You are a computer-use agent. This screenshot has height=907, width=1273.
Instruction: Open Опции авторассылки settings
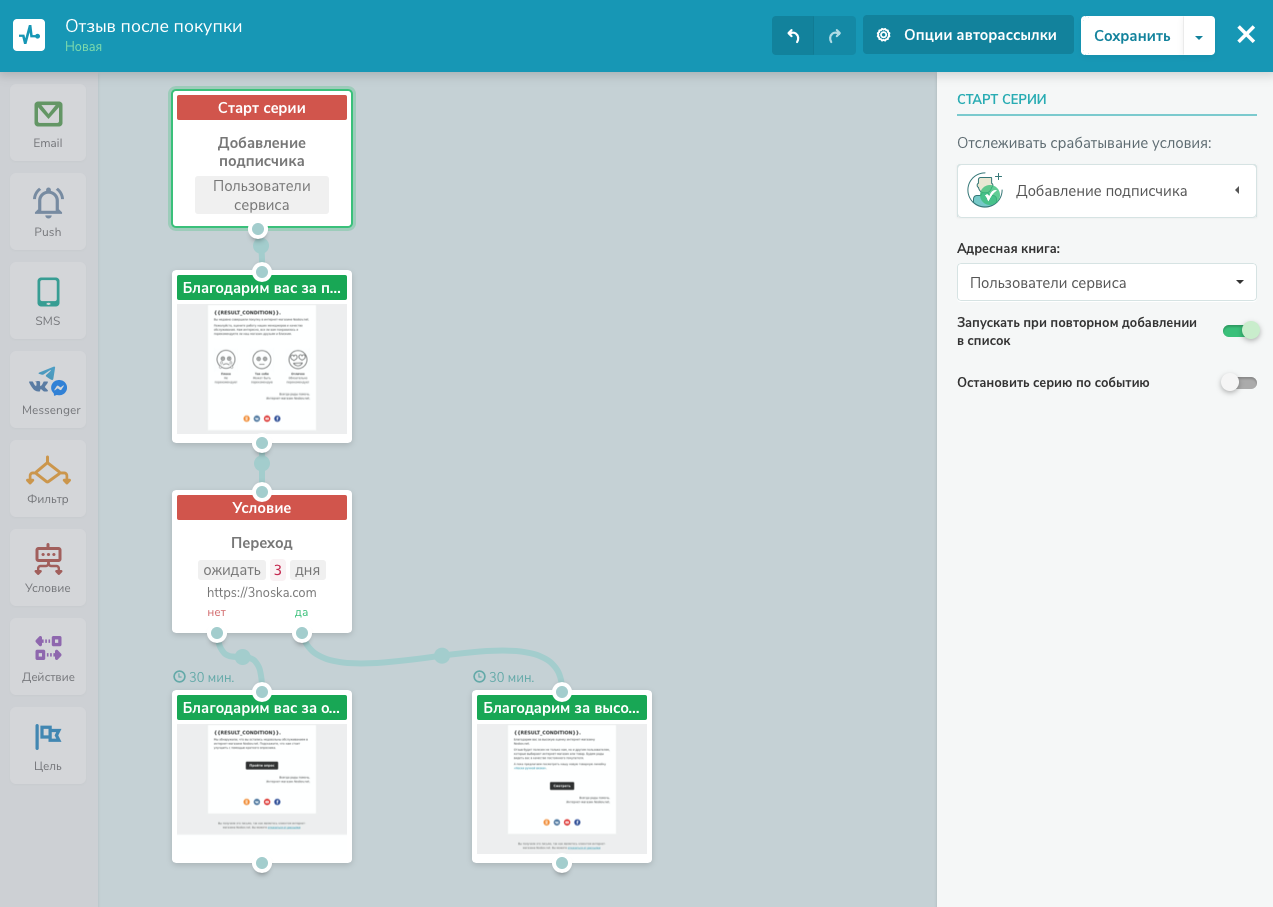coord(967,35)
